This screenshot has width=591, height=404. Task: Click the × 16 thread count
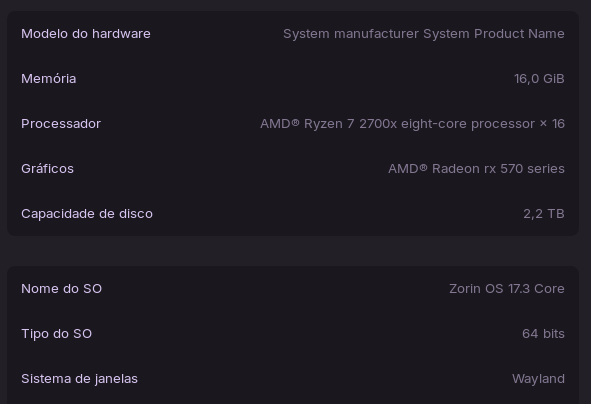coord(552,124)
